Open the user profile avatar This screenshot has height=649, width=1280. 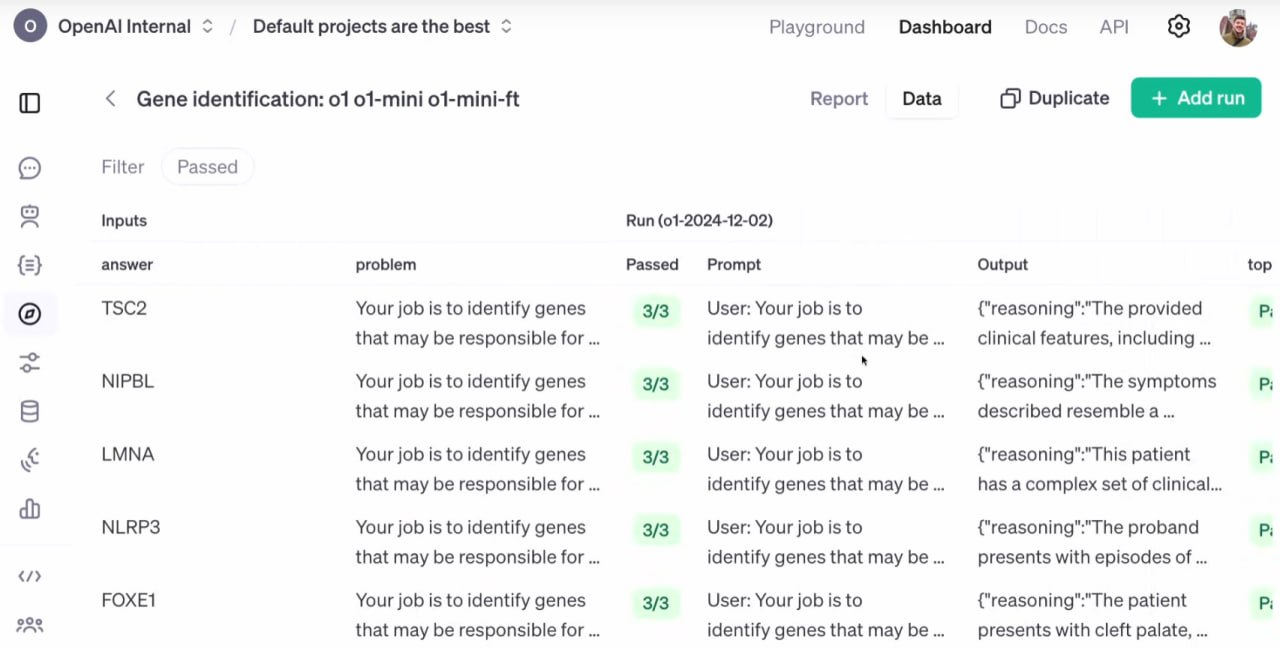coord(1238,27)
